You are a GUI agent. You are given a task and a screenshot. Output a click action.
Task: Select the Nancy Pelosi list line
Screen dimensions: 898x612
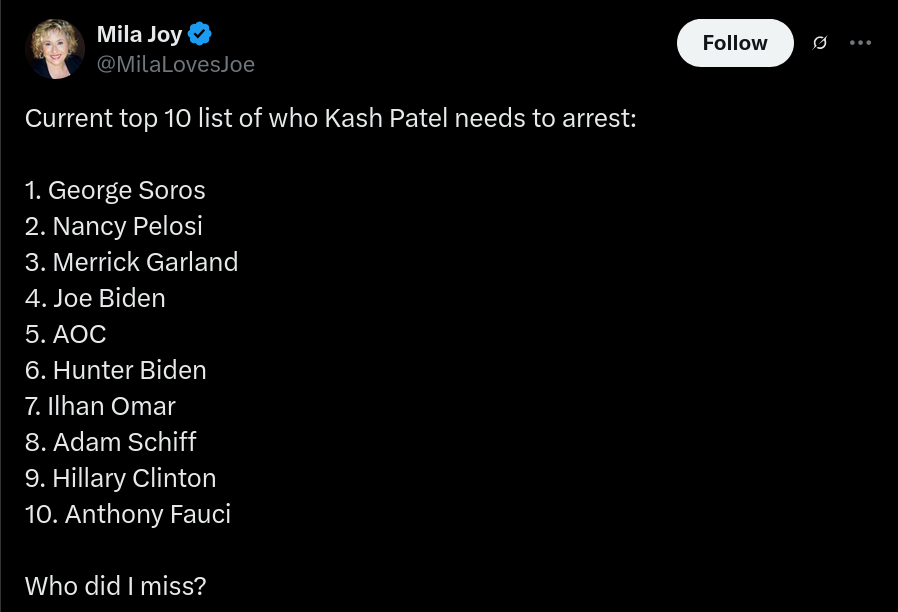click(x=114, y=227)
